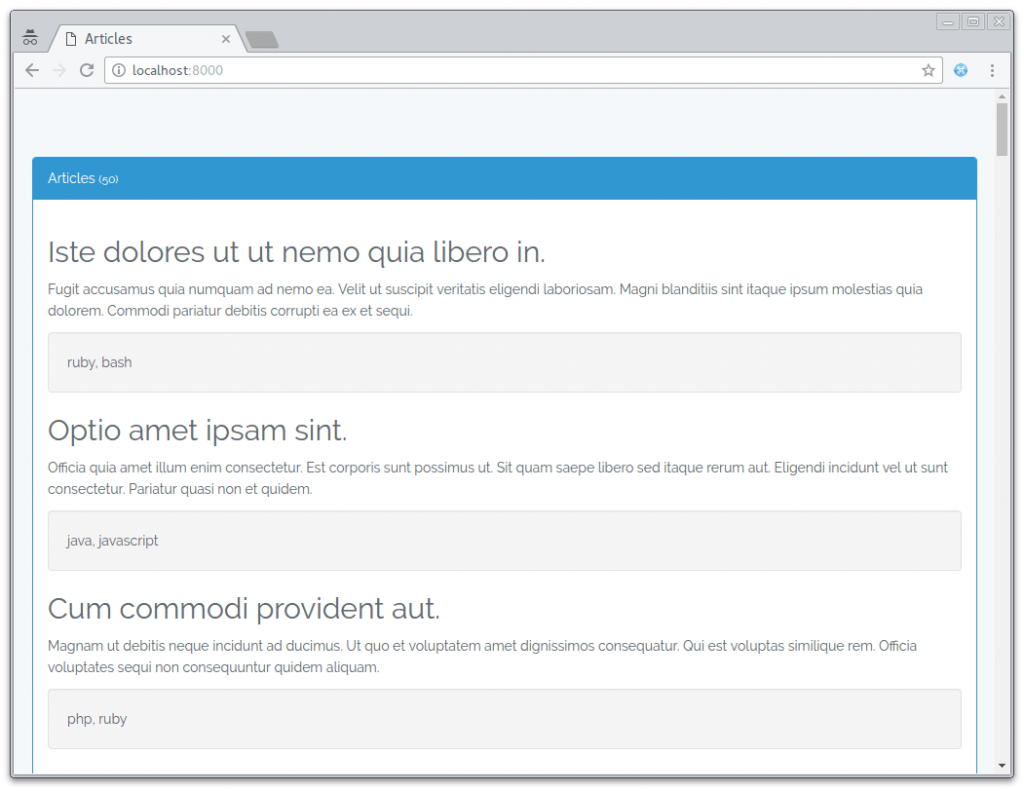The width and height of the screenshot is (1024, 791).
Task: Click heading 'Cum commodi provident aut.'
Action: [244, 609]
